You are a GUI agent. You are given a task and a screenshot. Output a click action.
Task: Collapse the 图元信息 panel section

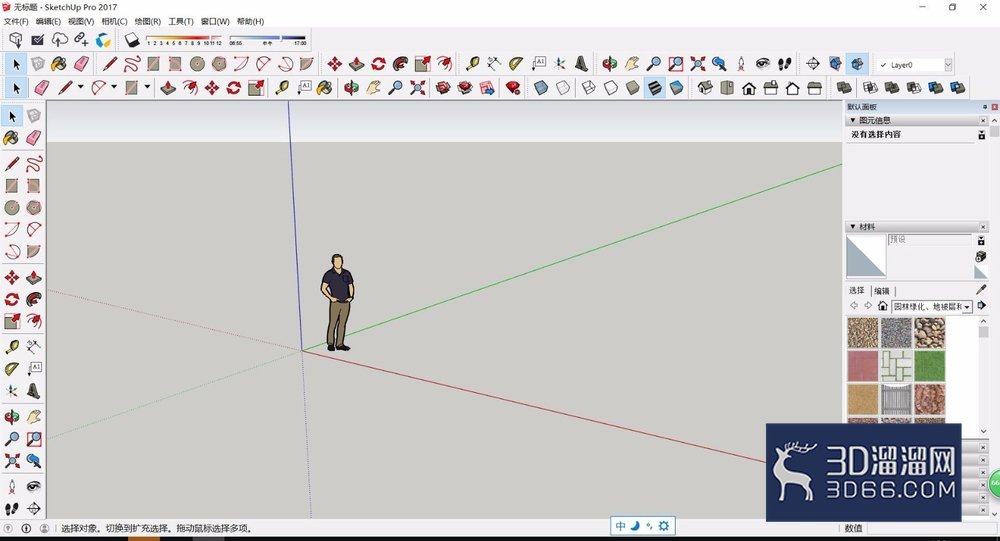tap(853, 120)
